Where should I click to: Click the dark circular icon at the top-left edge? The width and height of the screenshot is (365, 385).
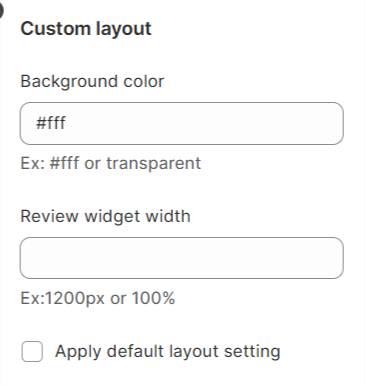click(x=1, y=11)
